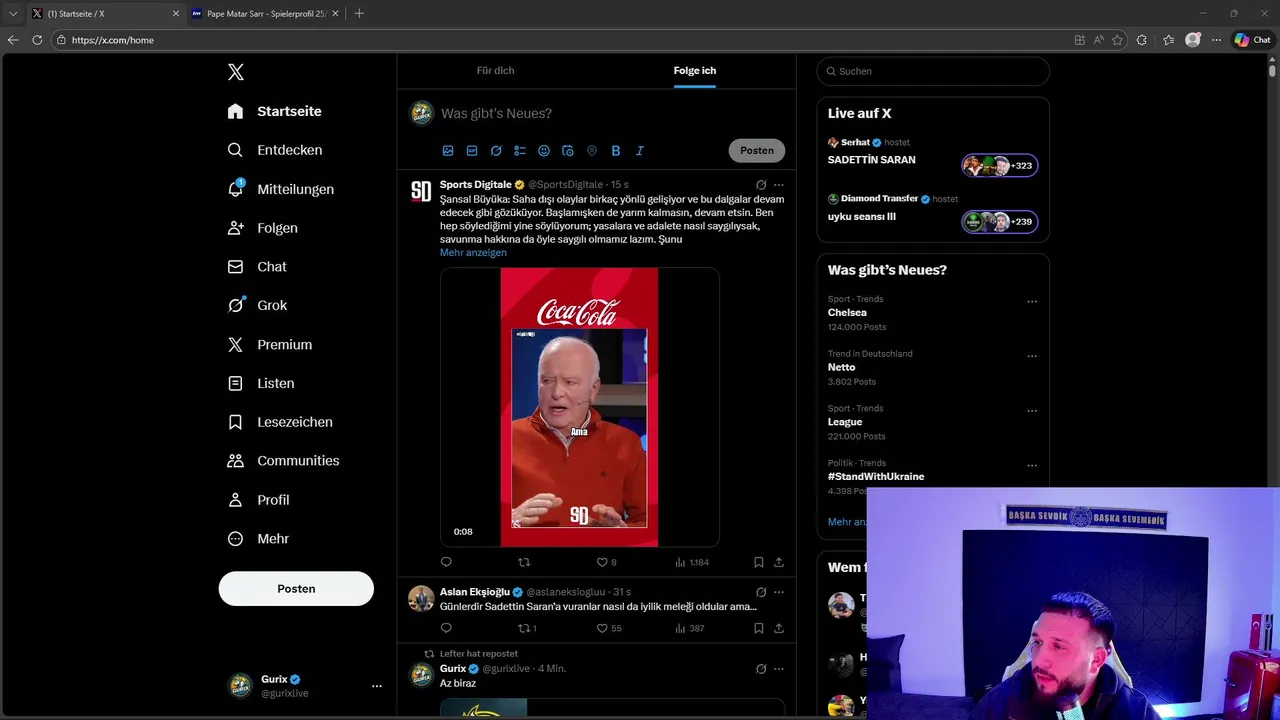
Task: Open the browser settings three-dot menu
Action: tap(1217, 40)
